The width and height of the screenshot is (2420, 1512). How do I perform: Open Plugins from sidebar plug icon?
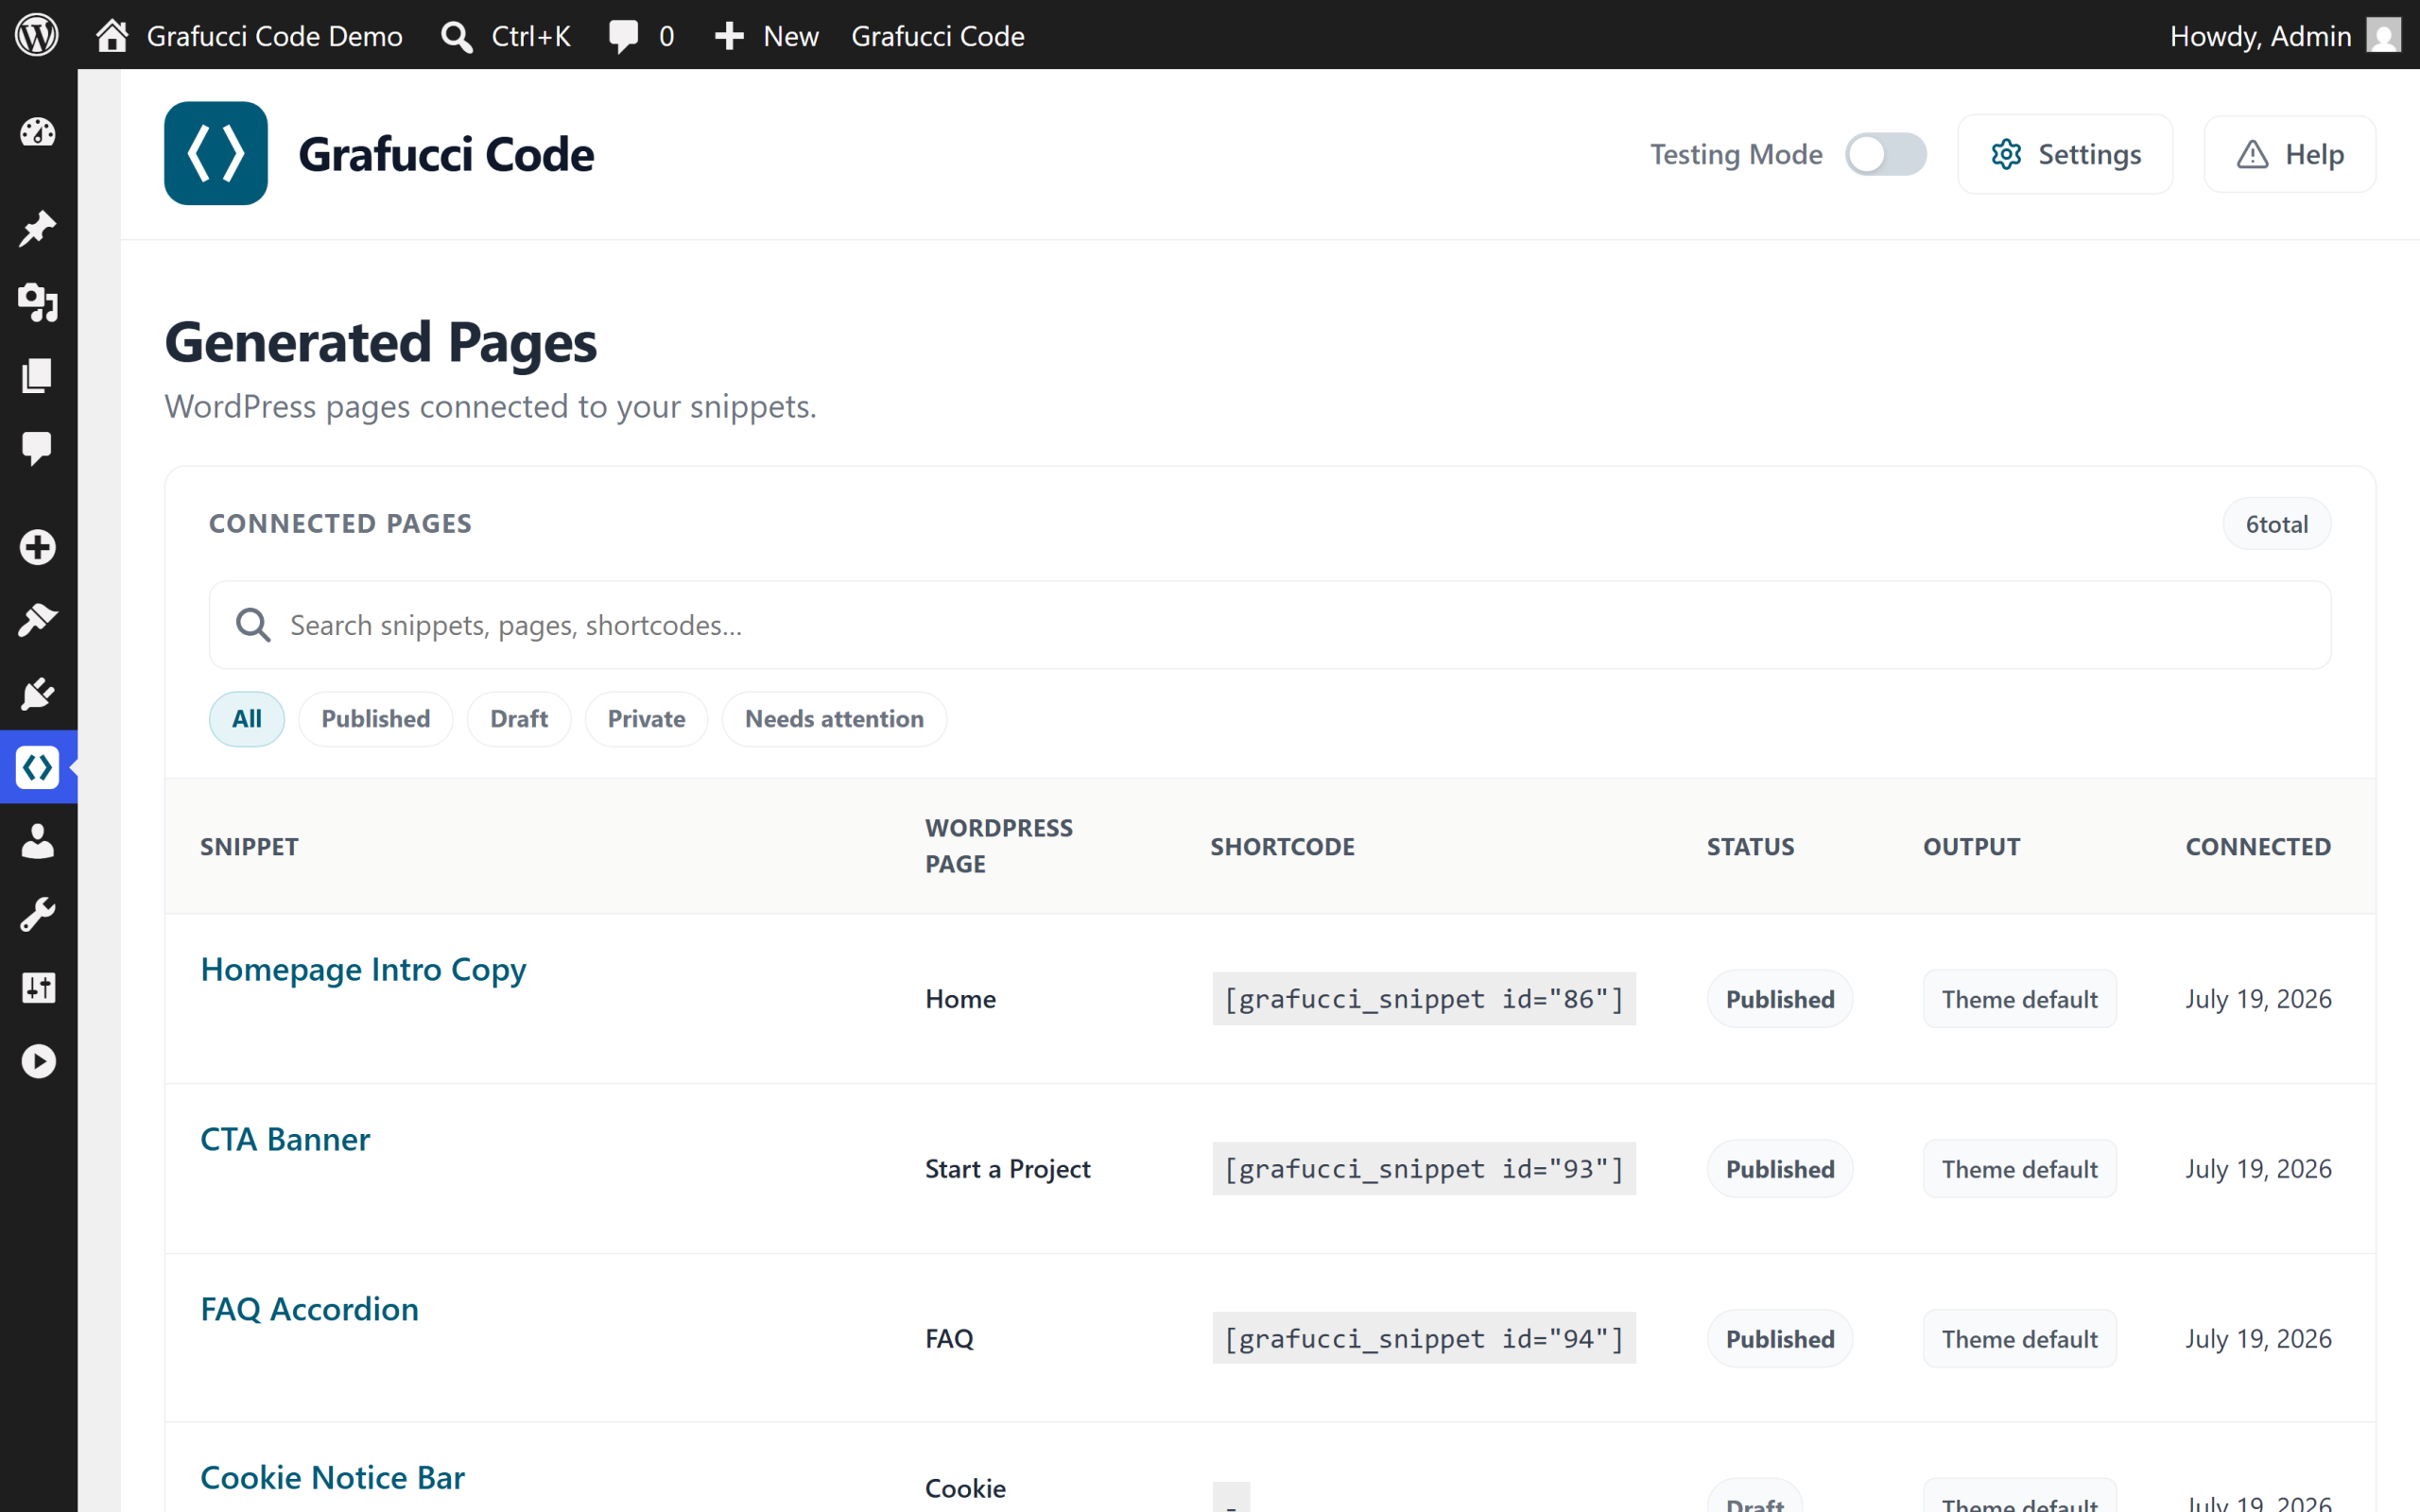[x=38, y=693]
